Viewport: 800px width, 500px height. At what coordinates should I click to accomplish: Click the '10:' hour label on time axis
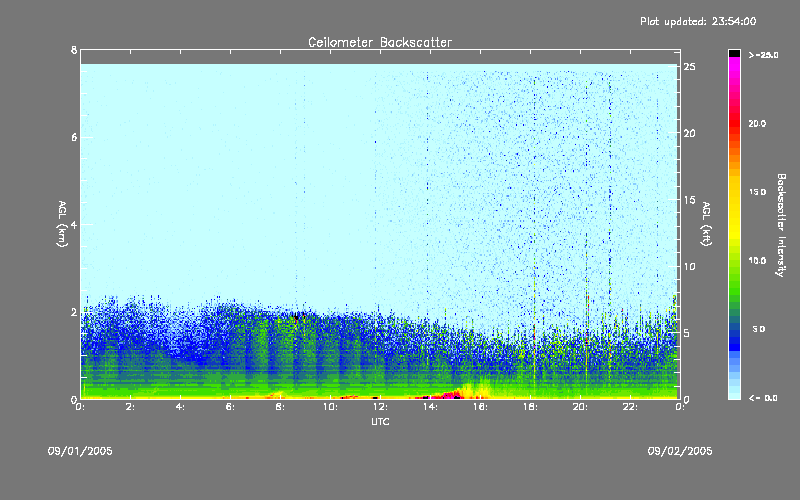click(x=330, y=407)
